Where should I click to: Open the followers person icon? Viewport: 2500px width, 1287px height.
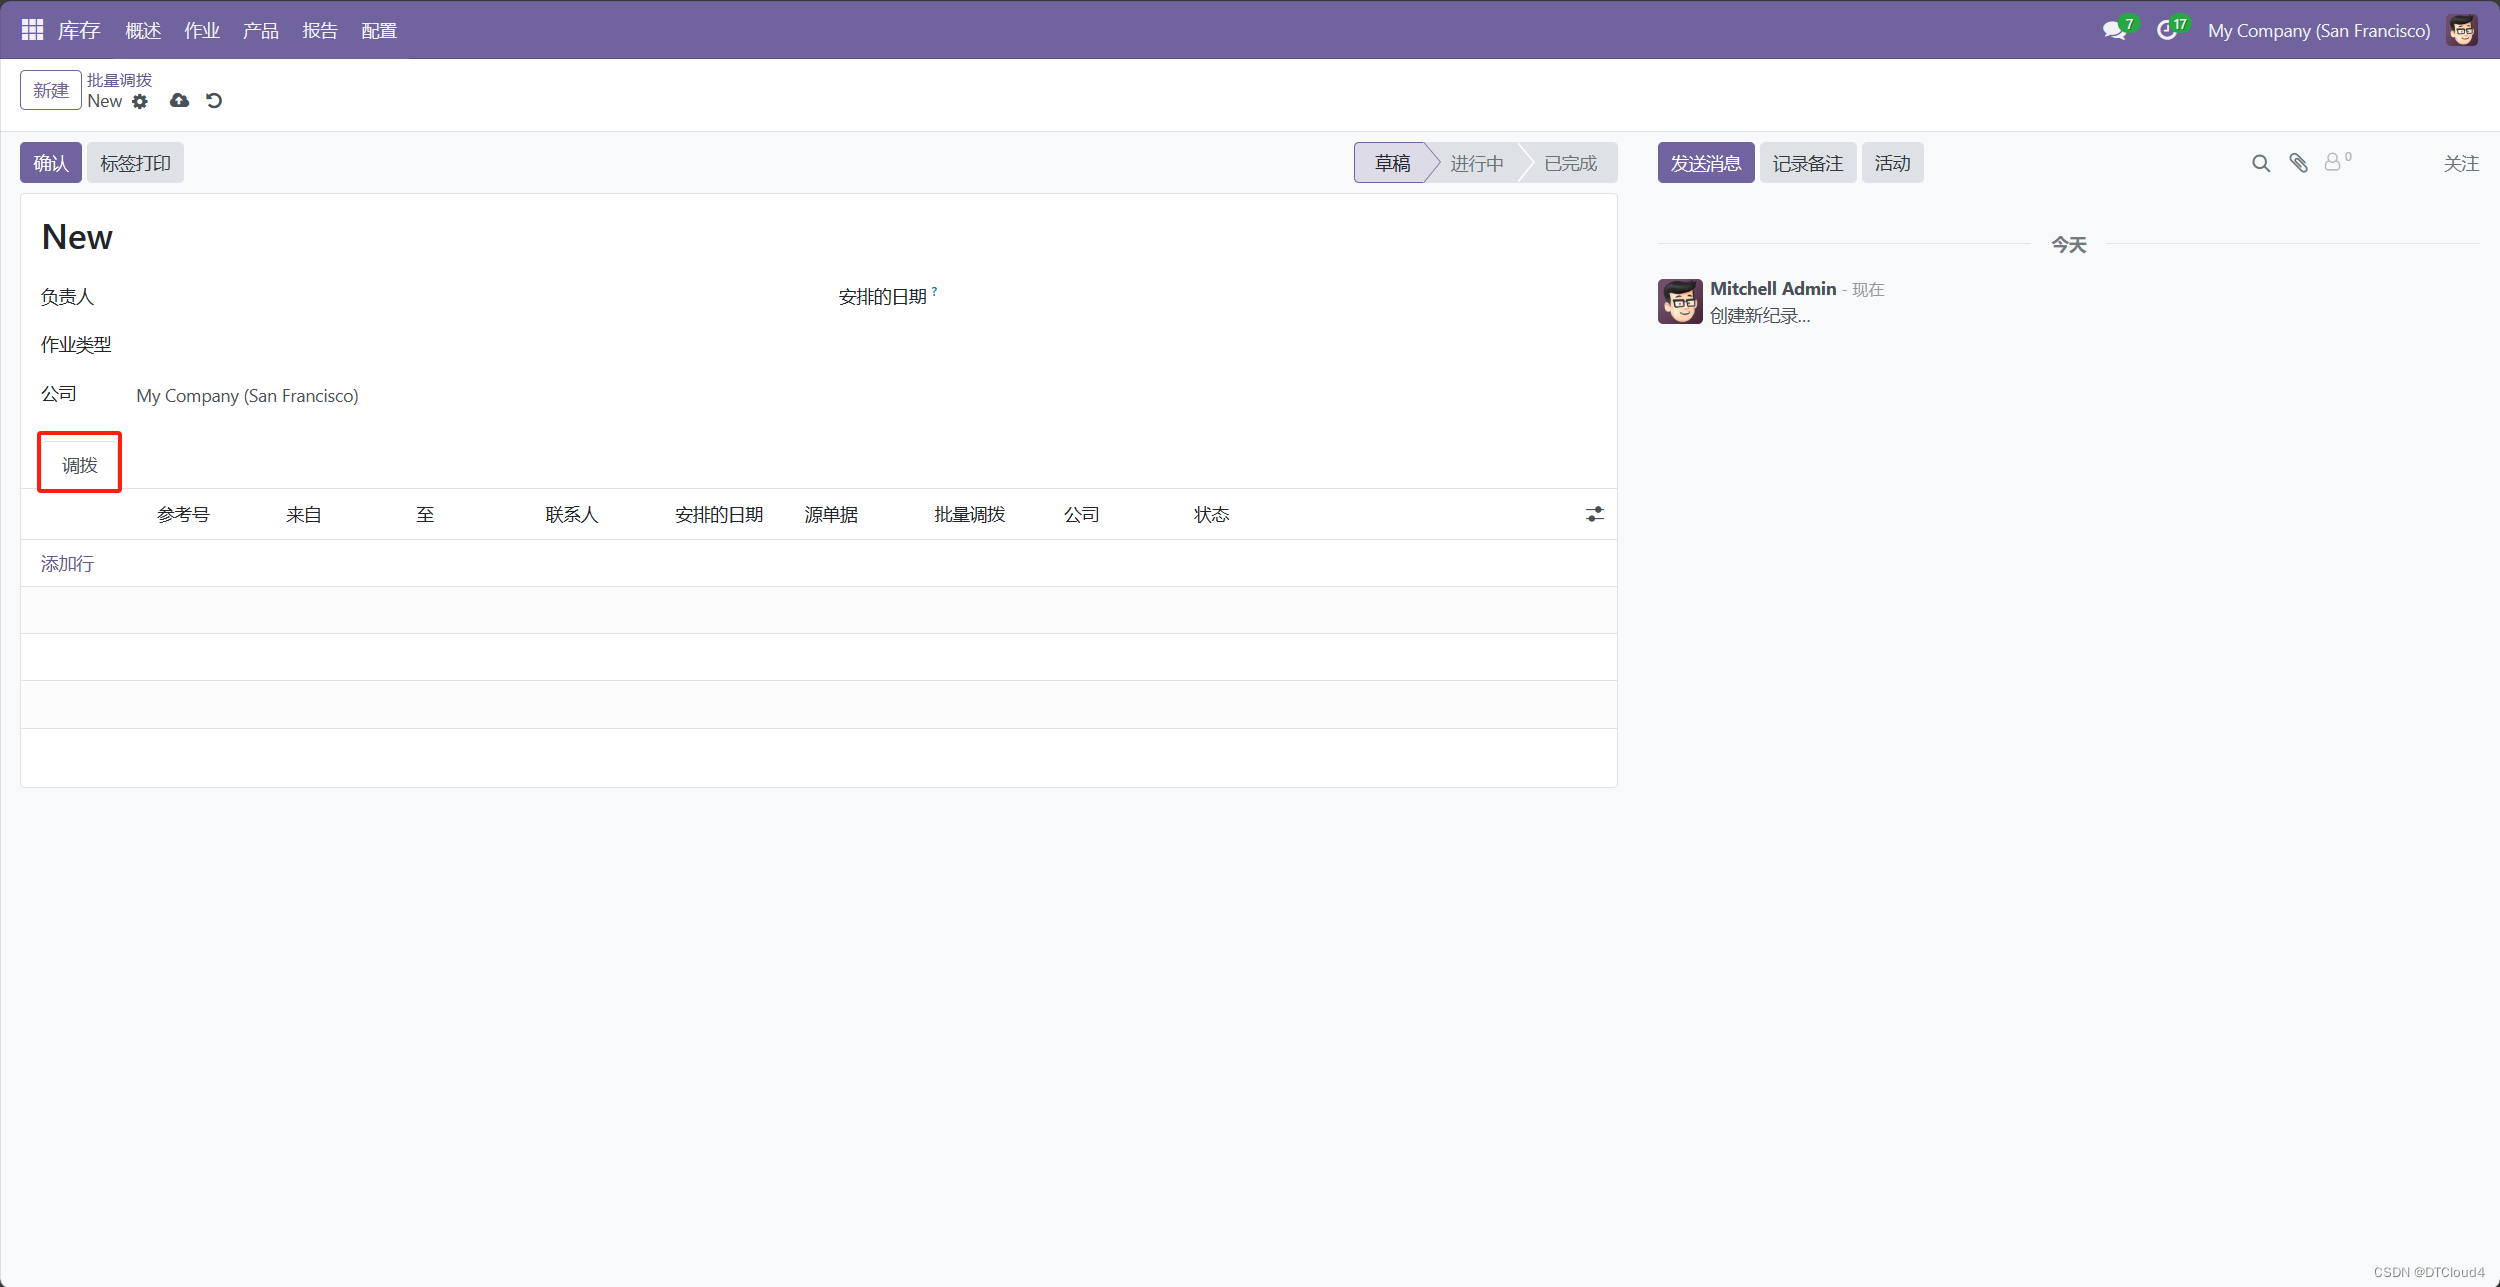[2333, 163]
